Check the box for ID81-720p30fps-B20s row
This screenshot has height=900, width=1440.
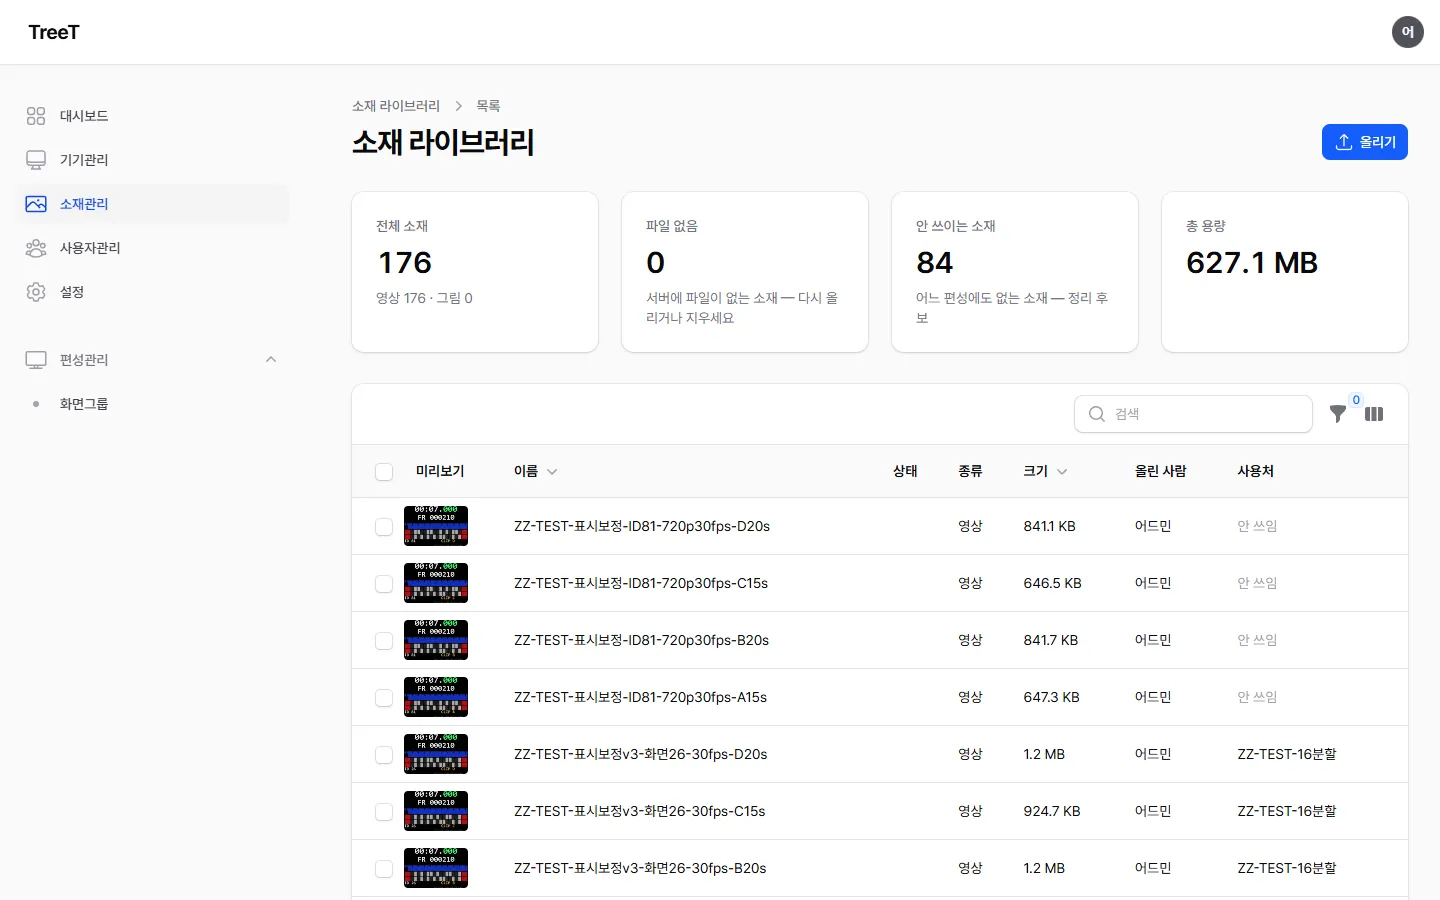click(384, 641)
